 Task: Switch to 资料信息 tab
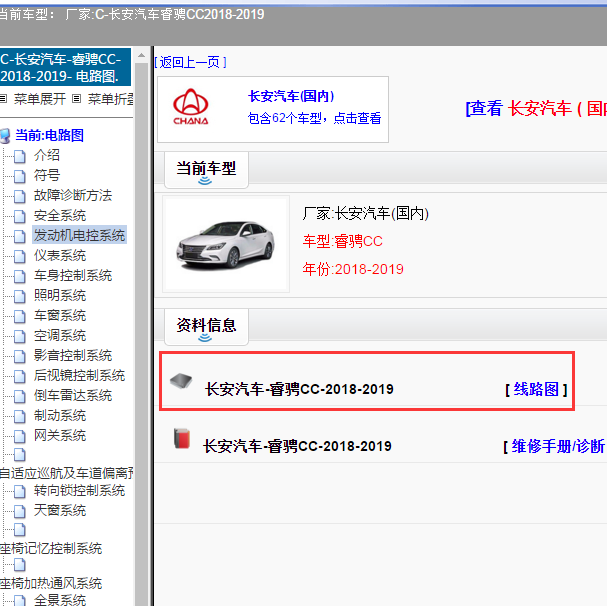pyautogui.click(x=206, y=326)
